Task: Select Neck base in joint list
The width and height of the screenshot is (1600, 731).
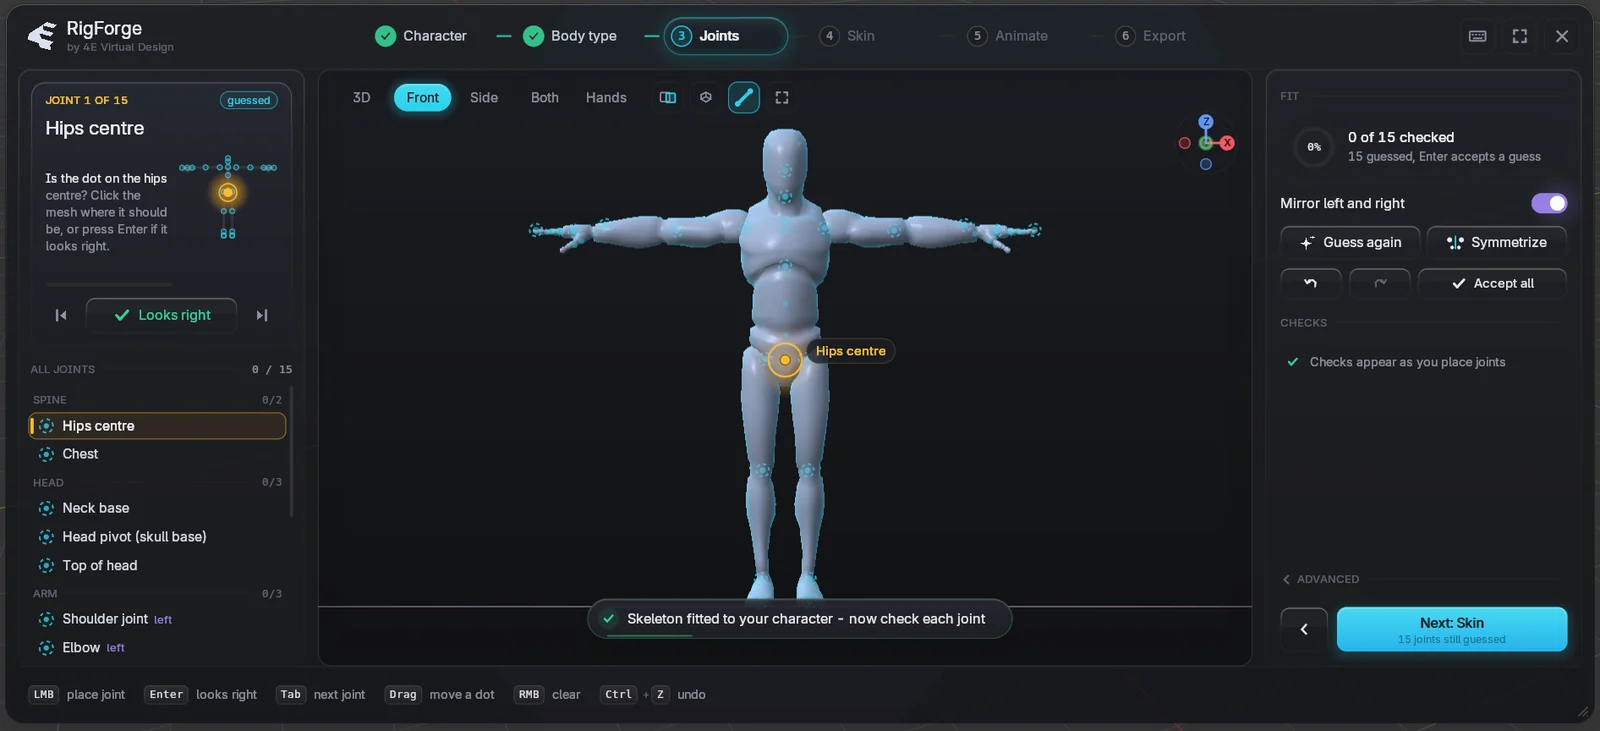Action: pyautogui.click(x=158, y=508)
